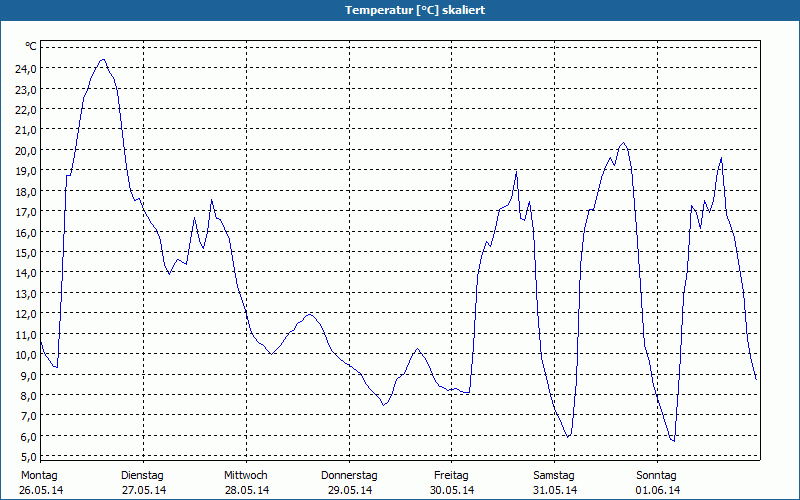This screenshot has width=800, height=500.
Task: Click the °C unit label on axis
Action: [31, 46]
